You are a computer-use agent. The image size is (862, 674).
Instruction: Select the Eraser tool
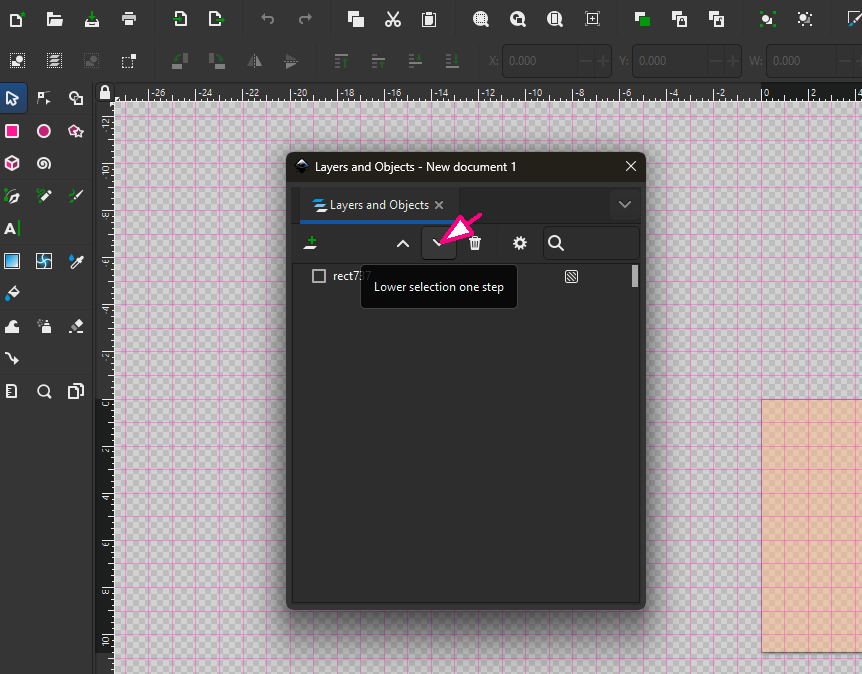tap(76, 327)
